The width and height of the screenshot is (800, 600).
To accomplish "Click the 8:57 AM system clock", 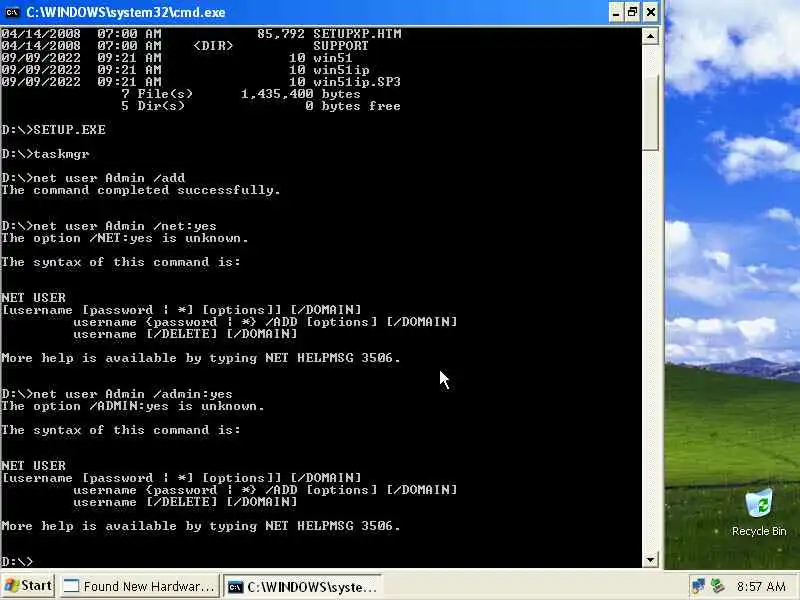I will 761,586.
